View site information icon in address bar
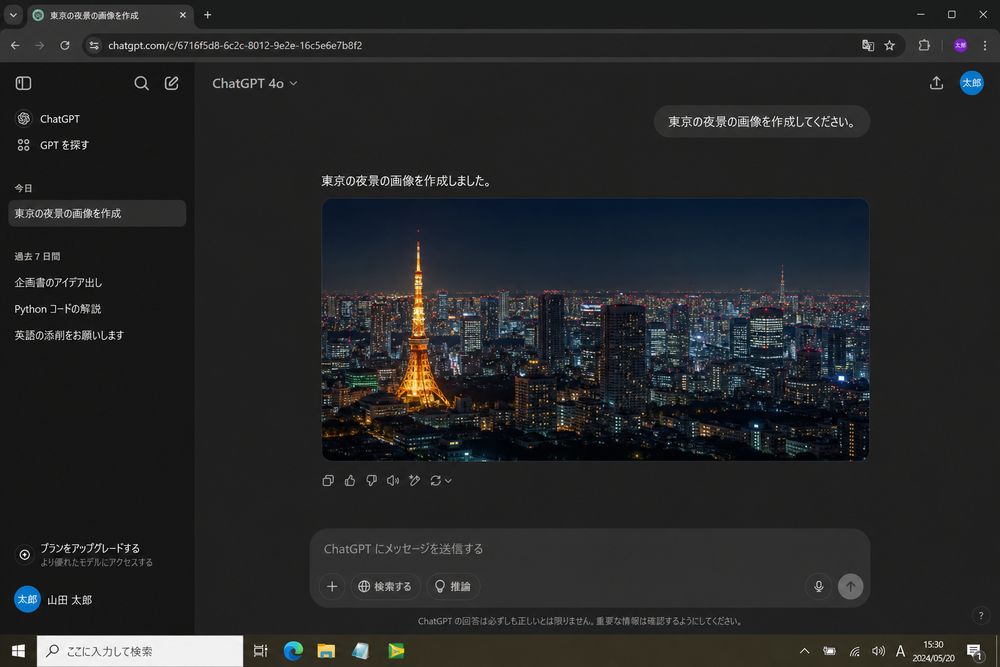The image size is (1000, 667). [94, 45]
